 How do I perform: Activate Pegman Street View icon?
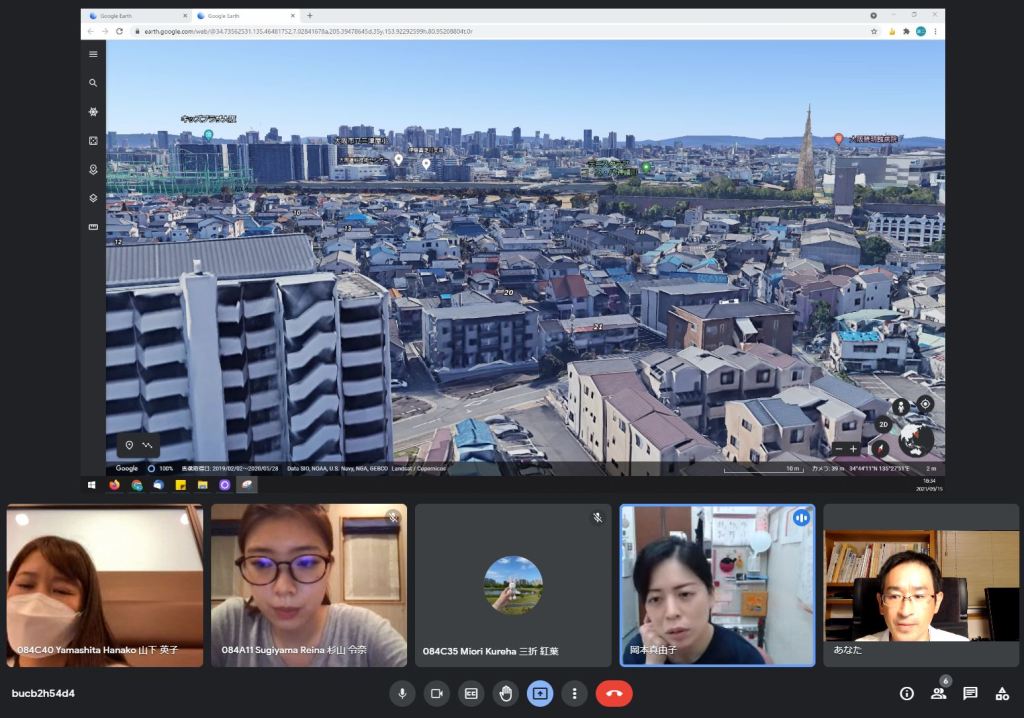pos(899,405)
